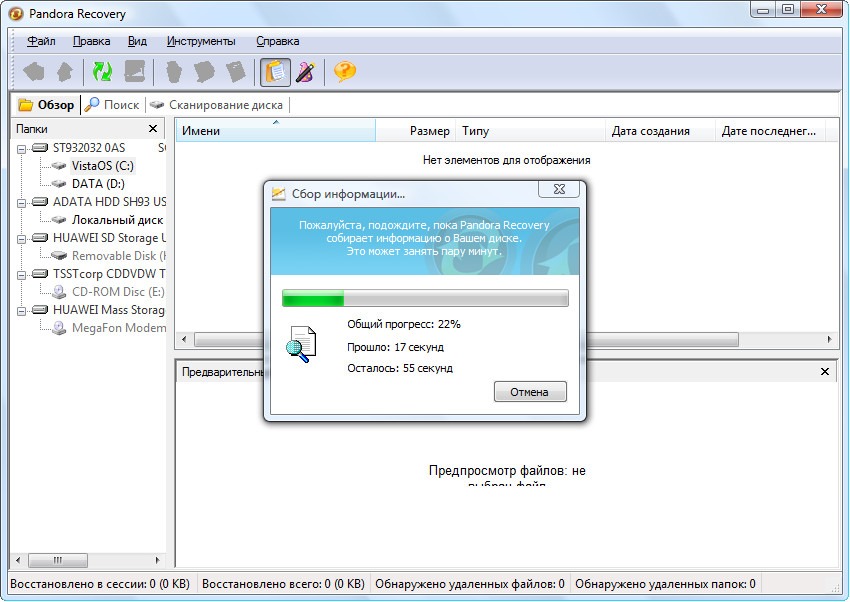Select VistaOS (C:) in folder tree
This screenshot has width=850, height=602.
pyautogui.click(x=102, y=166)
